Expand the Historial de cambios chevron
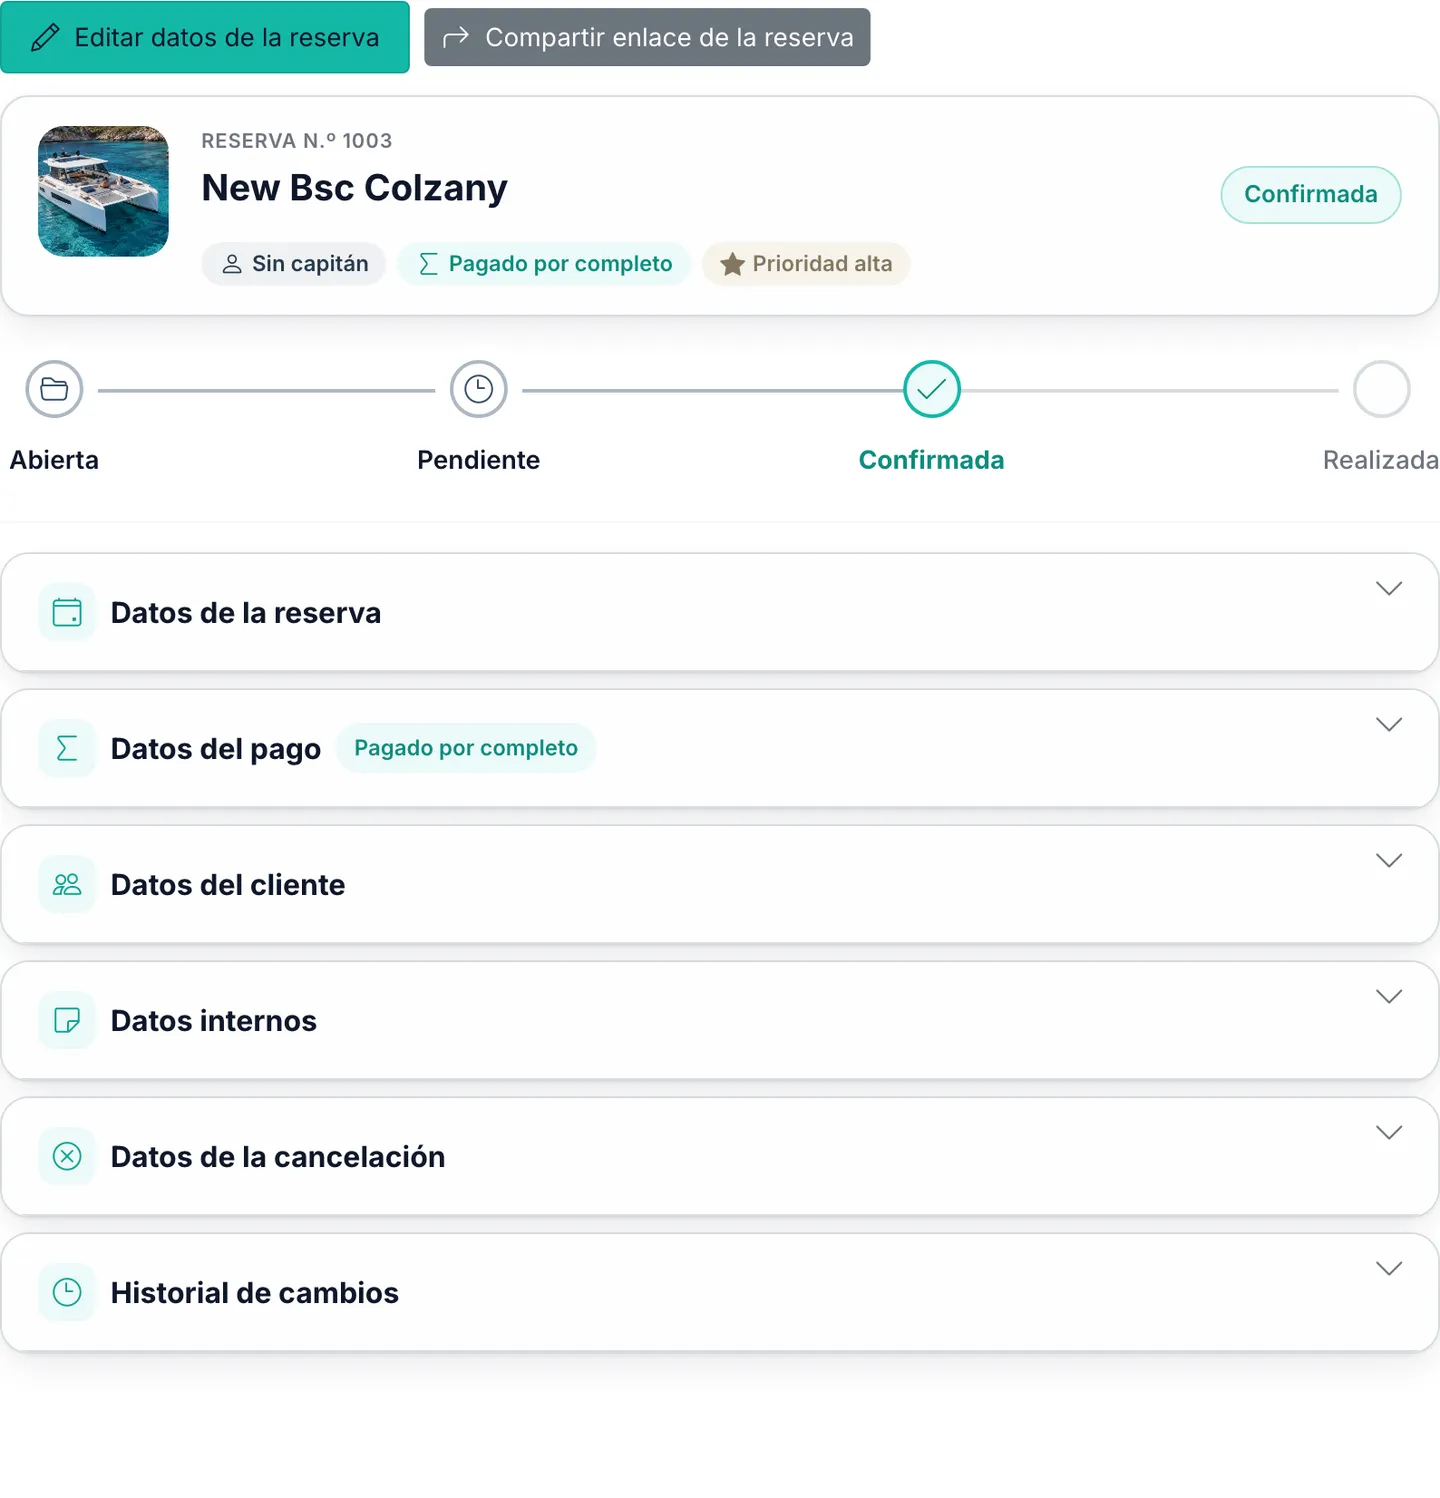The width and height of the screenshot is (1440, 1498). [1389, 1268]
